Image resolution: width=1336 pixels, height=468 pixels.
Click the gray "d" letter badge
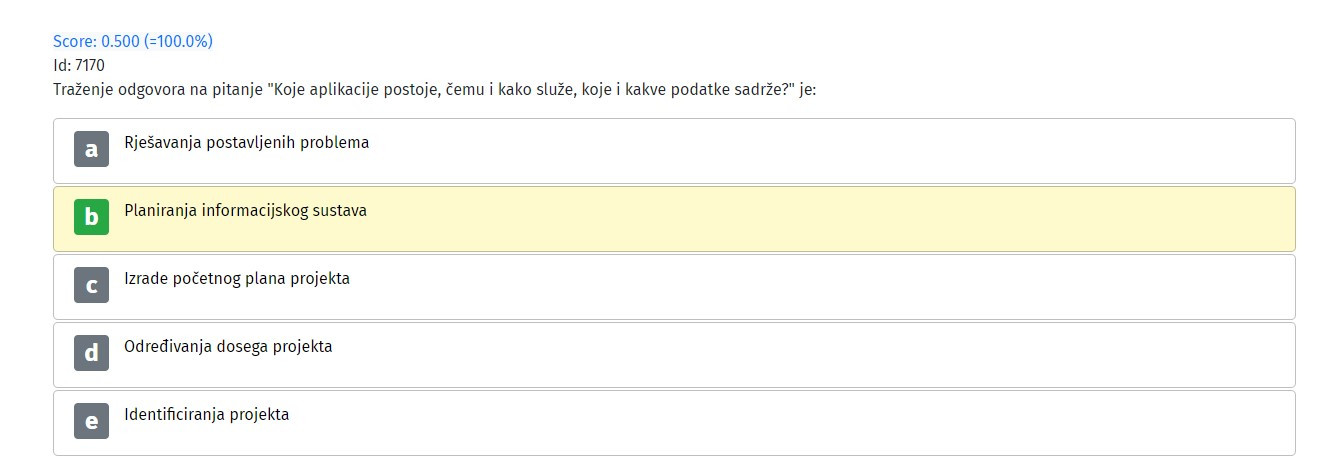tap(91, 353)
